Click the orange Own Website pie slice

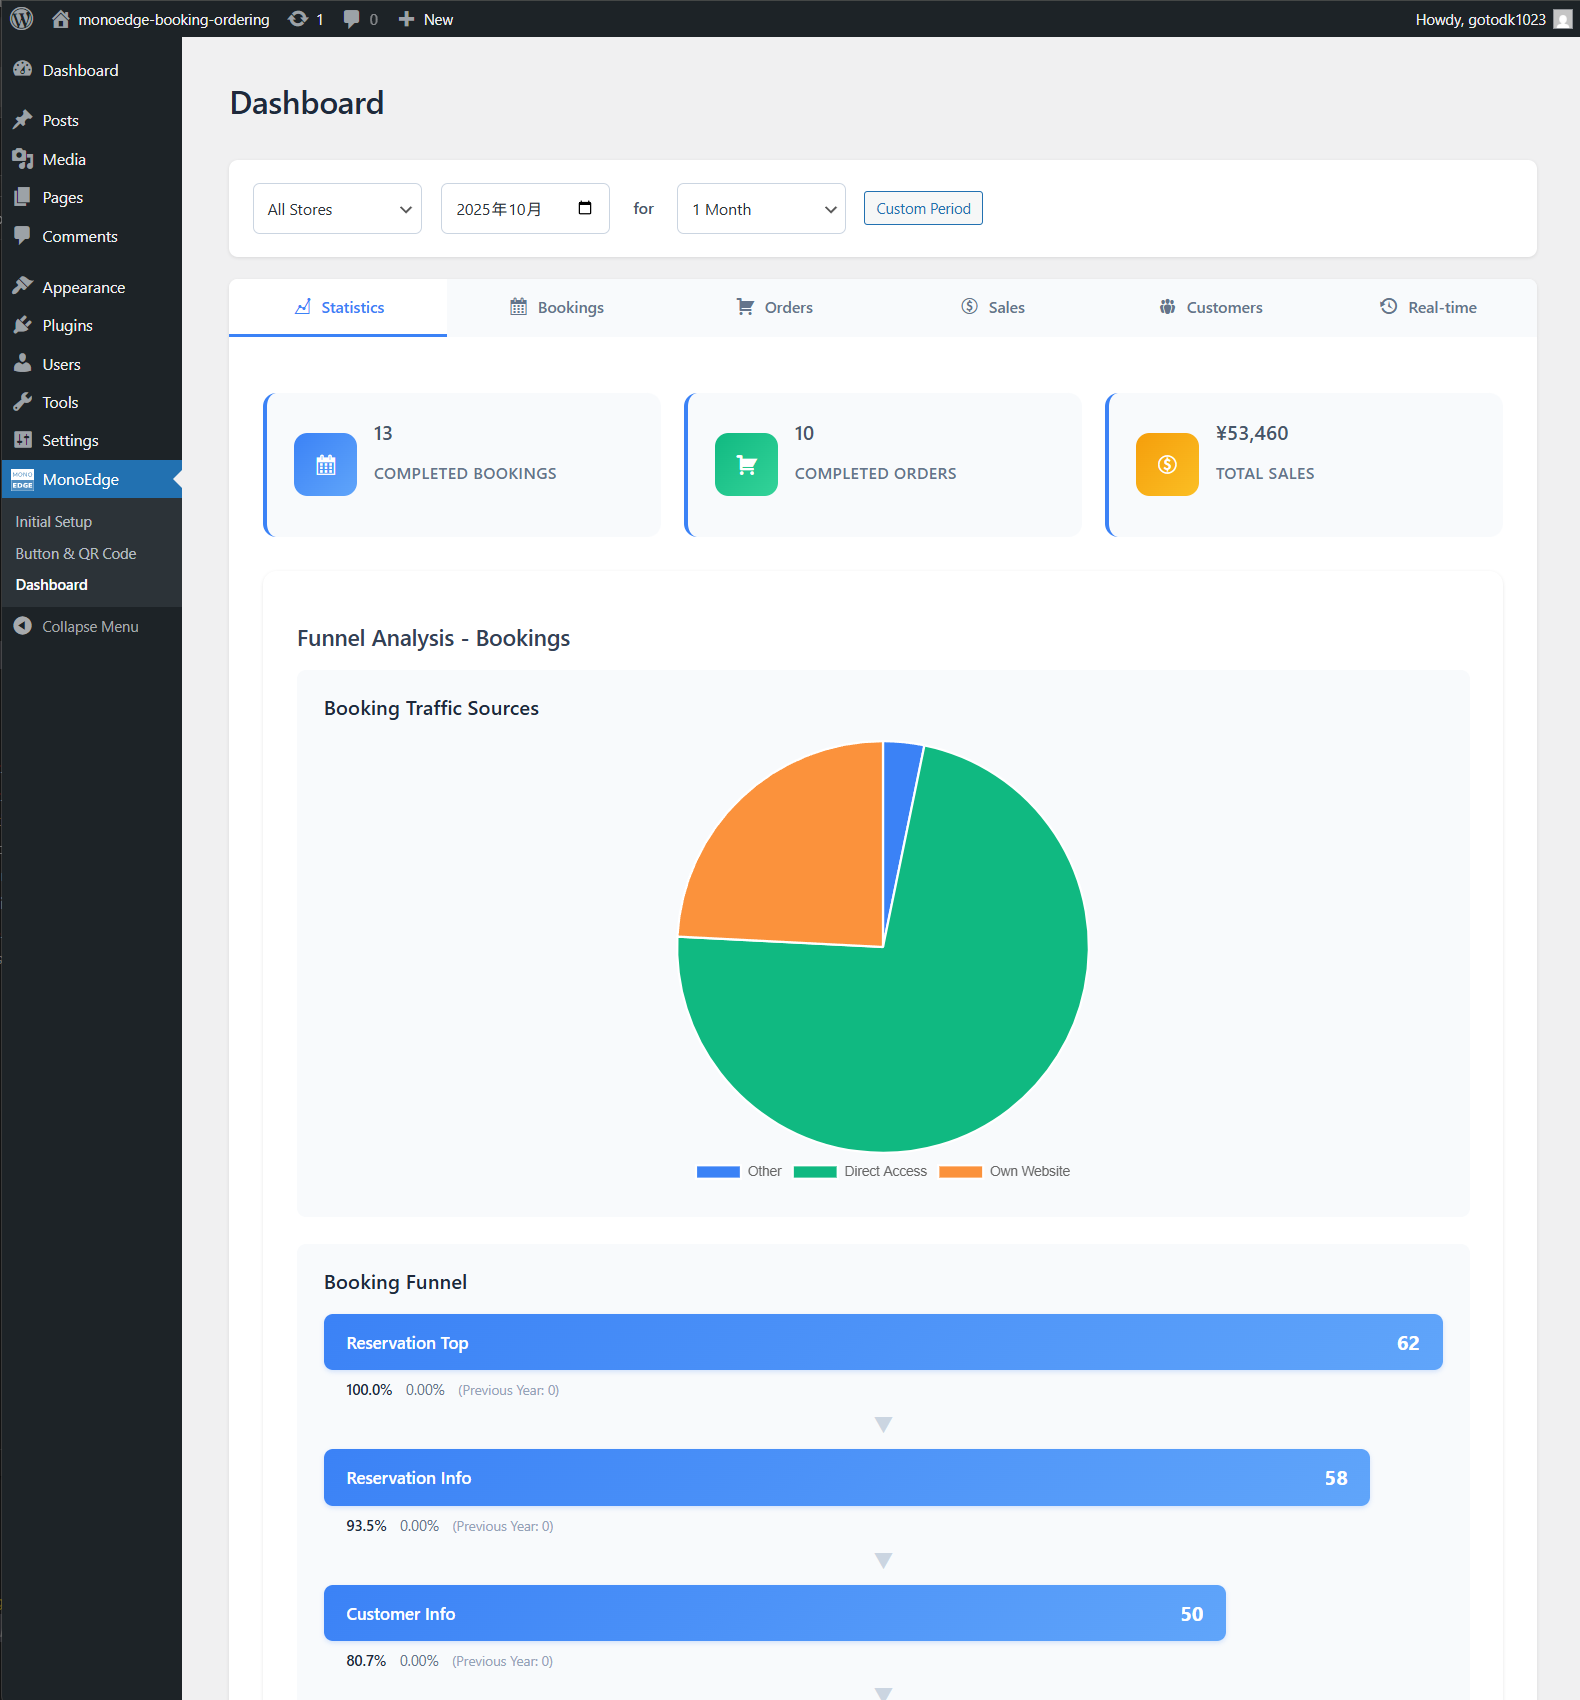800,860
